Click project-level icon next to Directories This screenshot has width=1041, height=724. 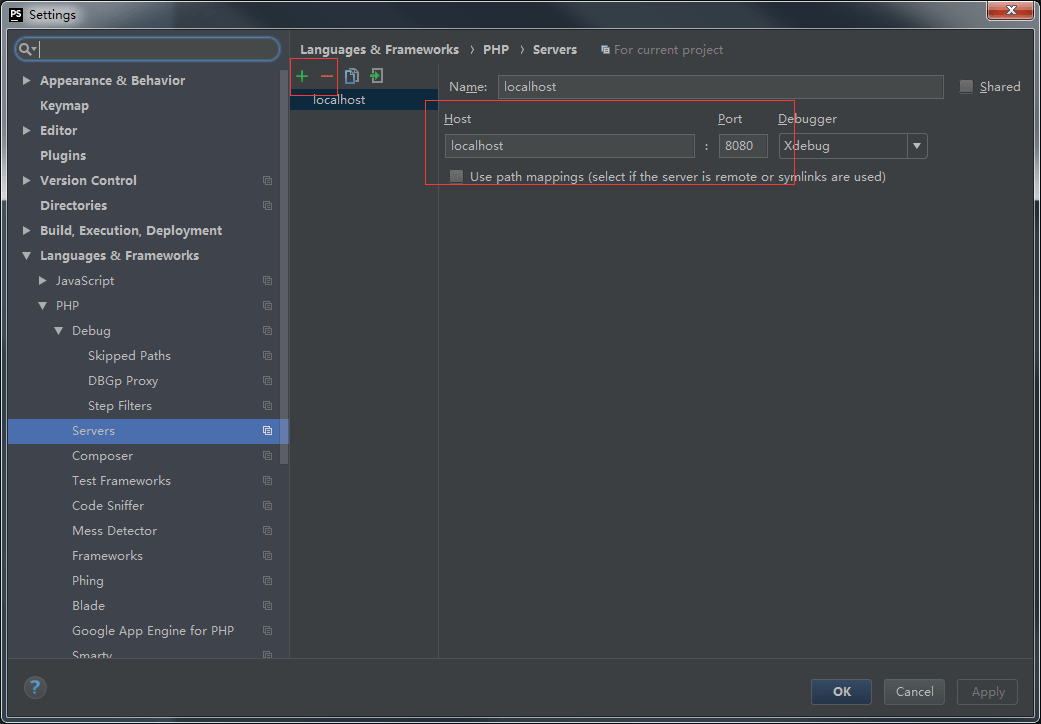pyautogui.click(x=268, y=206)
